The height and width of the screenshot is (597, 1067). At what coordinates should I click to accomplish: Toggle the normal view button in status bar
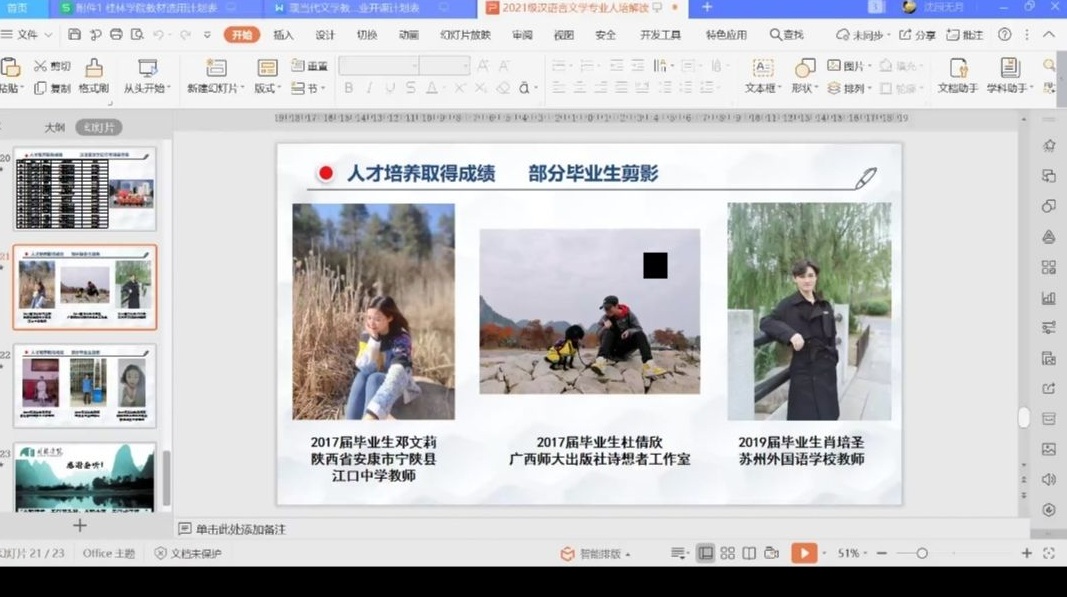point(705,553)
